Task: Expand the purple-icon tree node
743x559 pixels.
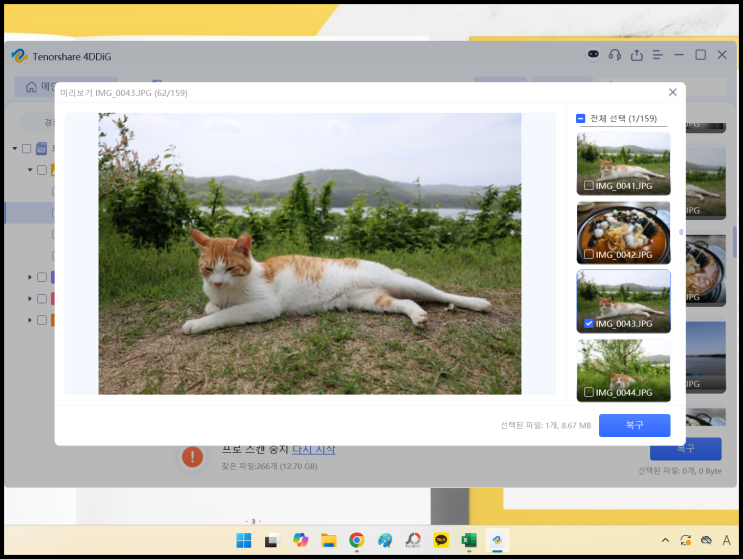Action: tap(30, 277)
